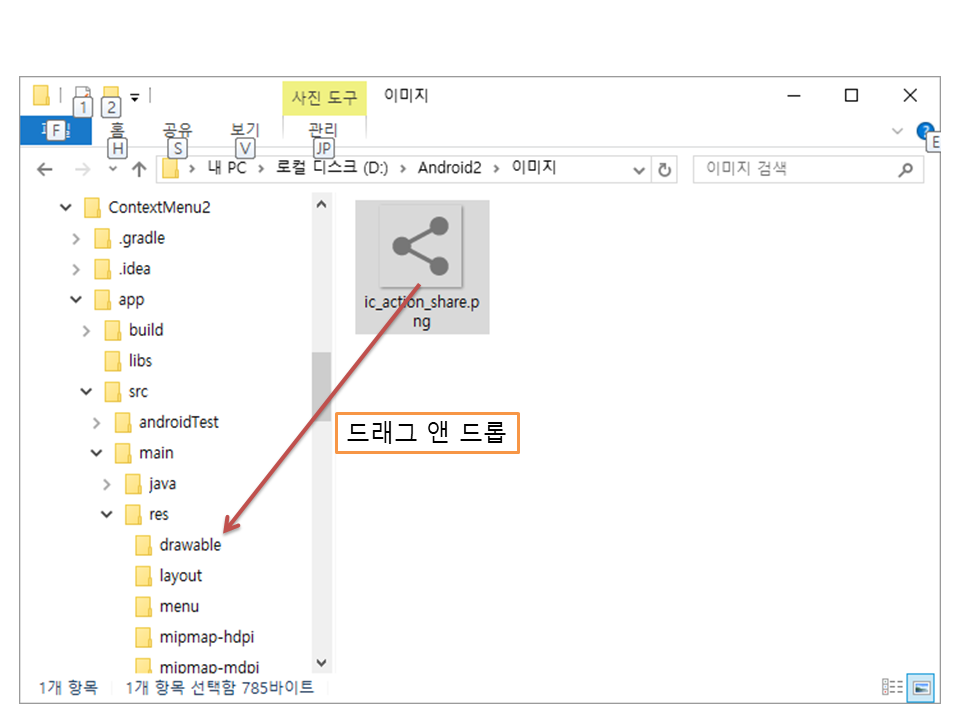This screenshot has height=720, width=960.
Task: Click the refresh button beside address bar
Action: pos(664,170)
